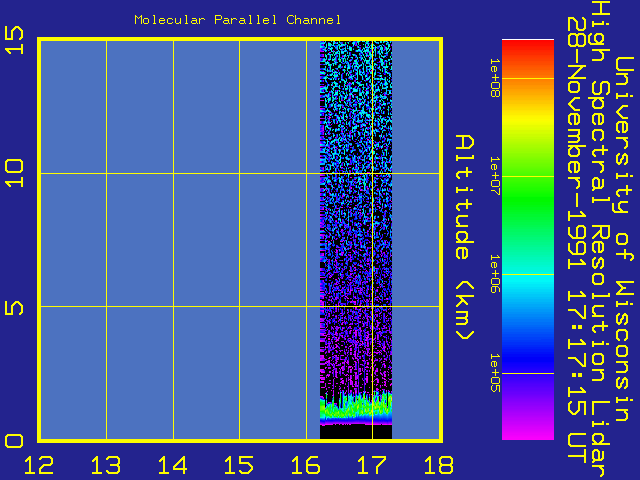Viewport: 640px width, 480px height.
Task: Click the green cloud layer in the lidar data
Action: tap(356, 407)
